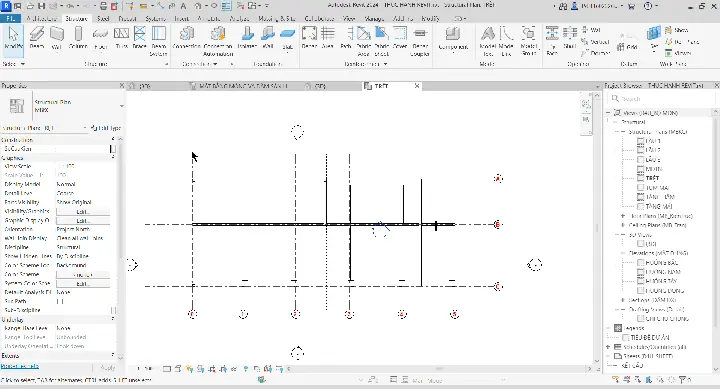Image resolution: width=720 pixels, height=389 pixels.
Task: Select the Beam System tool
Action: (159, 41)
